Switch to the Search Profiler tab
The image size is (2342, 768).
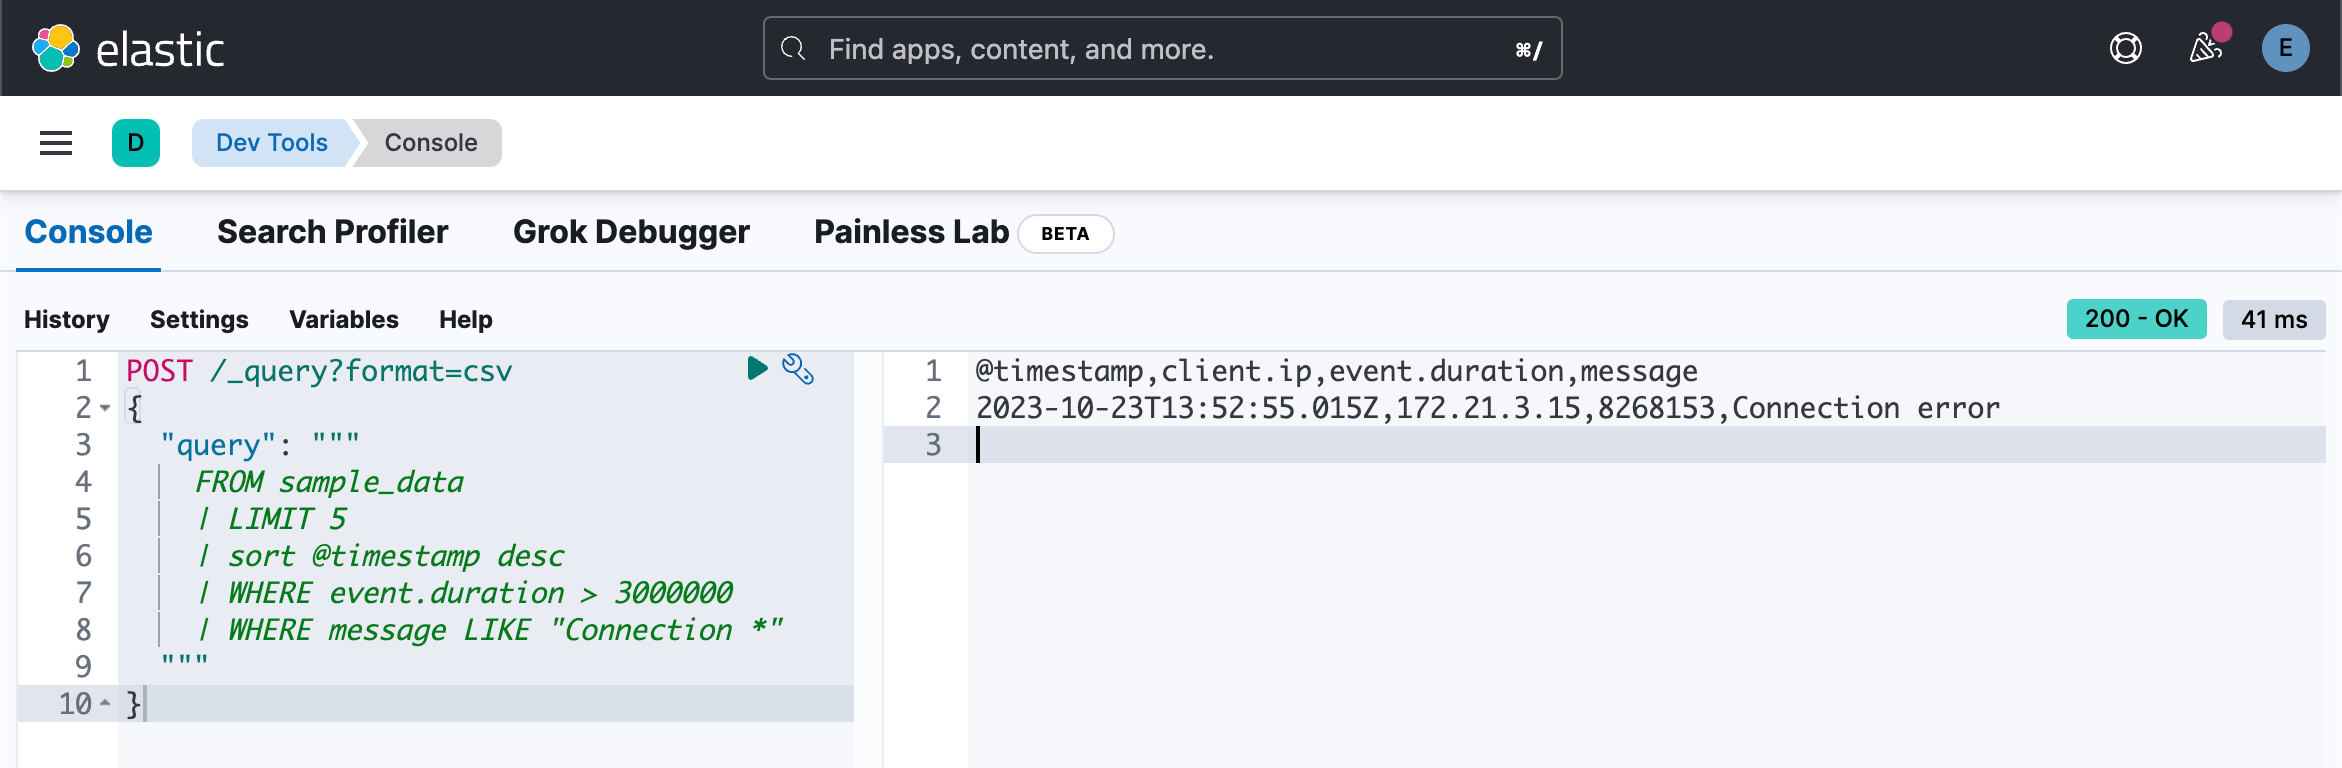click(x=332, y=232)
